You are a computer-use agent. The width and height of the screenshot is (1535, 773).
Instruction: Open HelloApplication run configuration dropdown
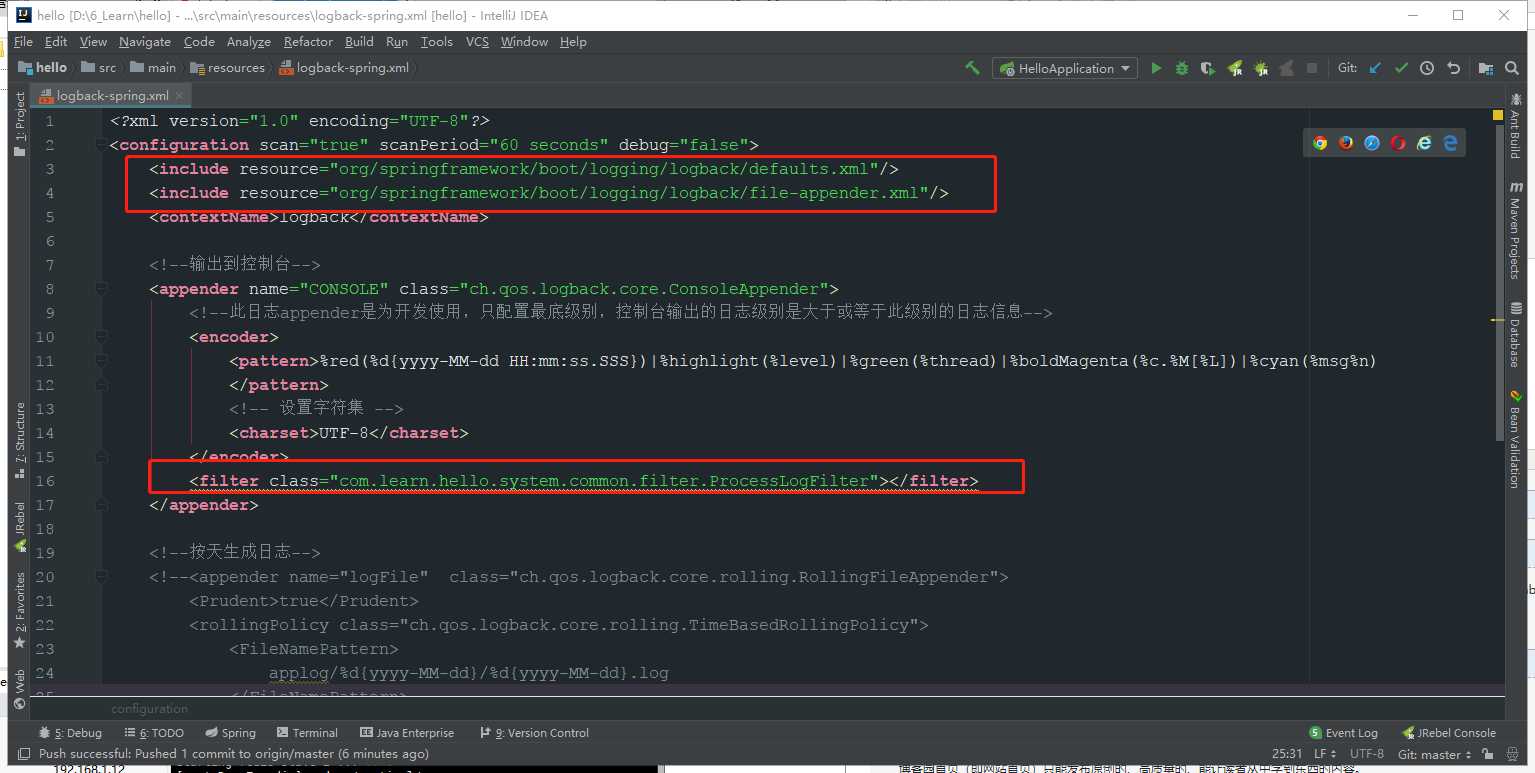[x=1064, y=68]
